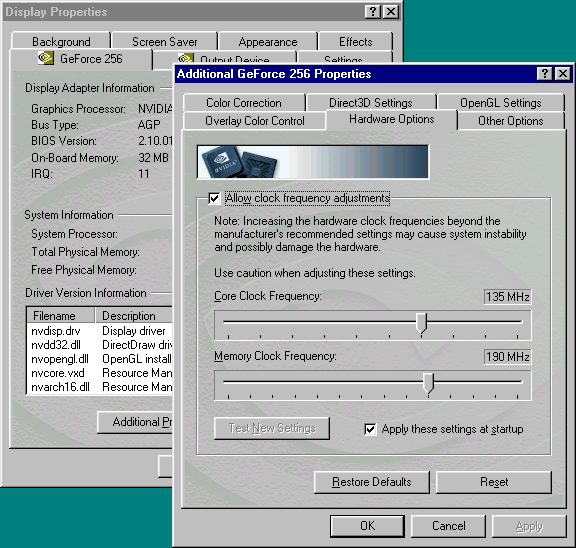Click the Reset button
This screenshot has width=576, height=548.
[494, 482]
